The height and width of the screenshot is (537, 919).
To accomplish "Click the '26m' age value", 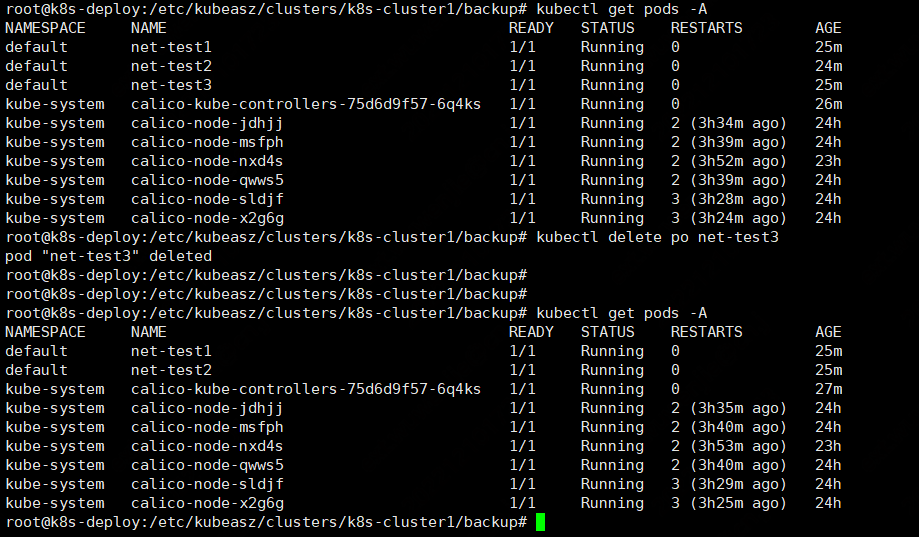I will (828, 104).
